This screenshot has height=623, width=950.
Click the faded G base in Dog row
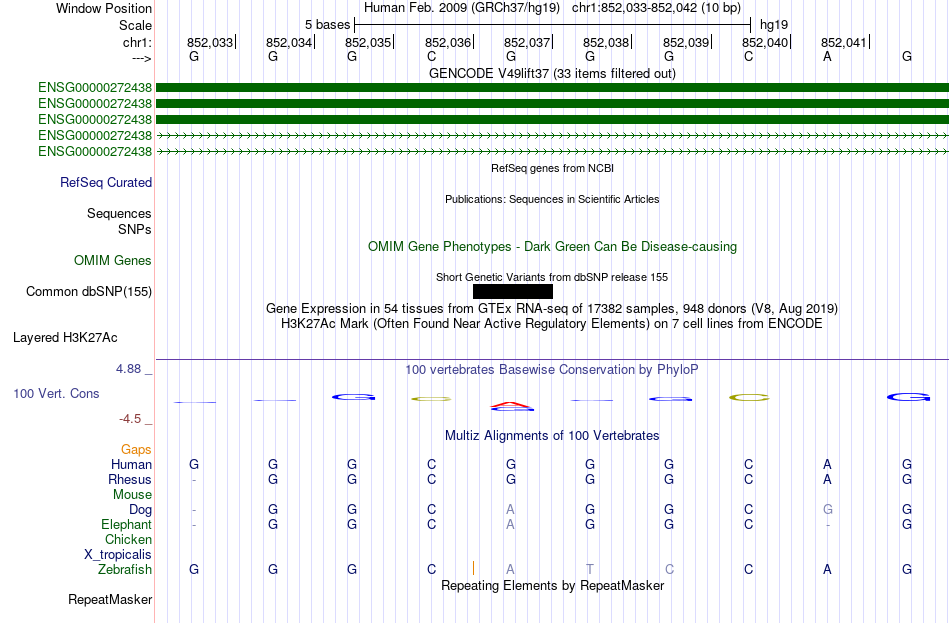(827, 509)
